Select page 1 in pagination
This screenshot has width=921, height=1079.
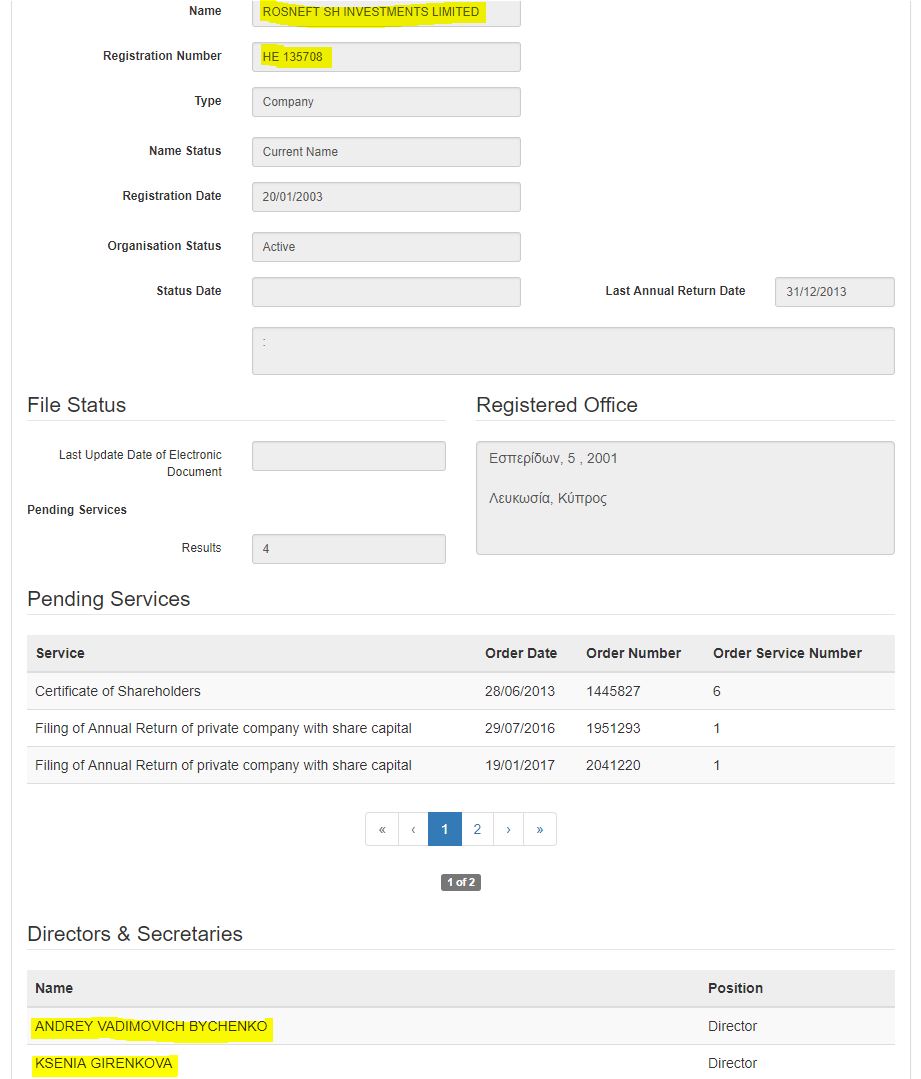coord(445,829)
